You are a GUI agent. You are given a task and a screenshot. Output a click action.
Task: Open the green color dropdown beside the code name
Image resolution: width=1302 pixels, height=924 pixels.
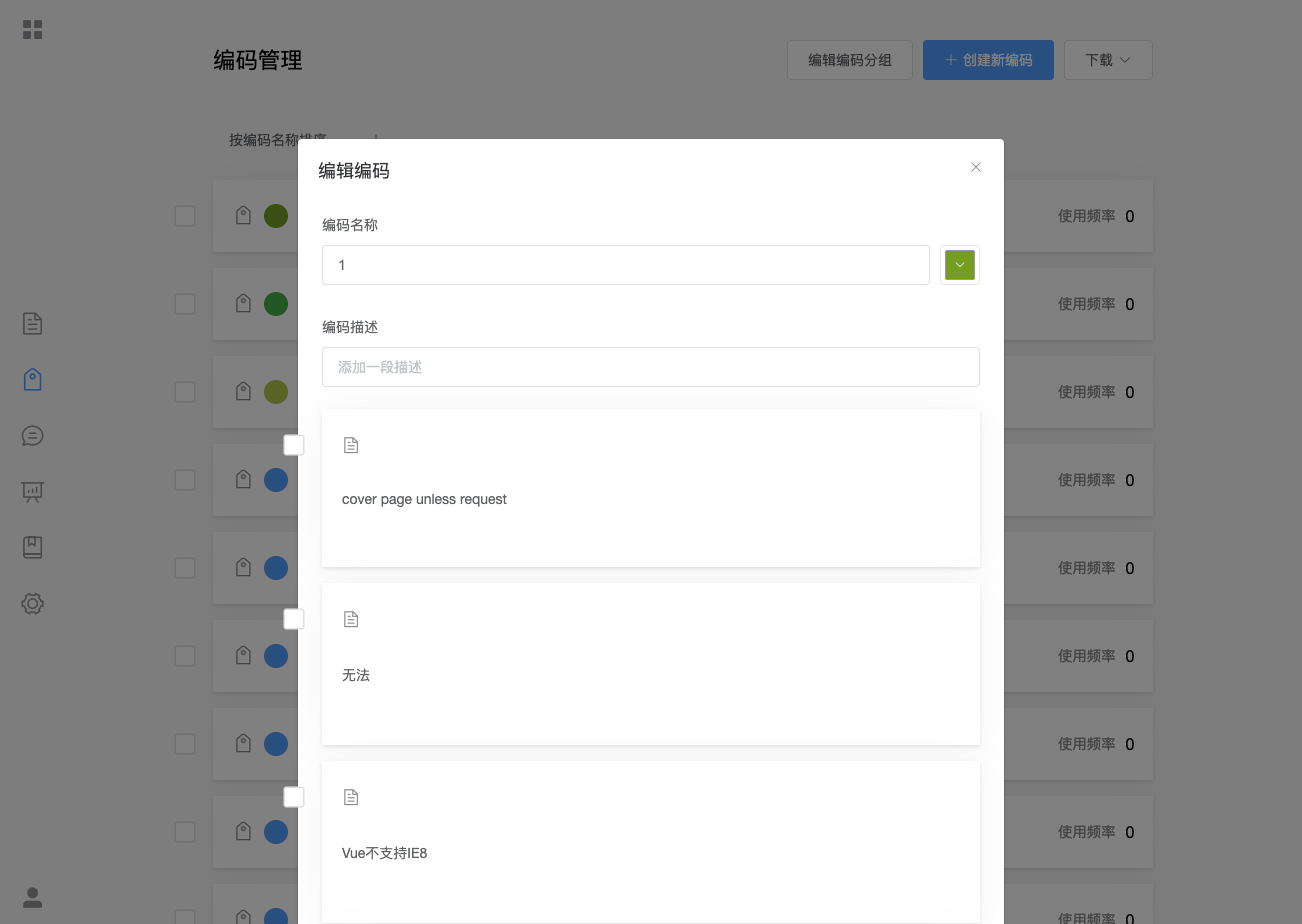tap(960, 265)
